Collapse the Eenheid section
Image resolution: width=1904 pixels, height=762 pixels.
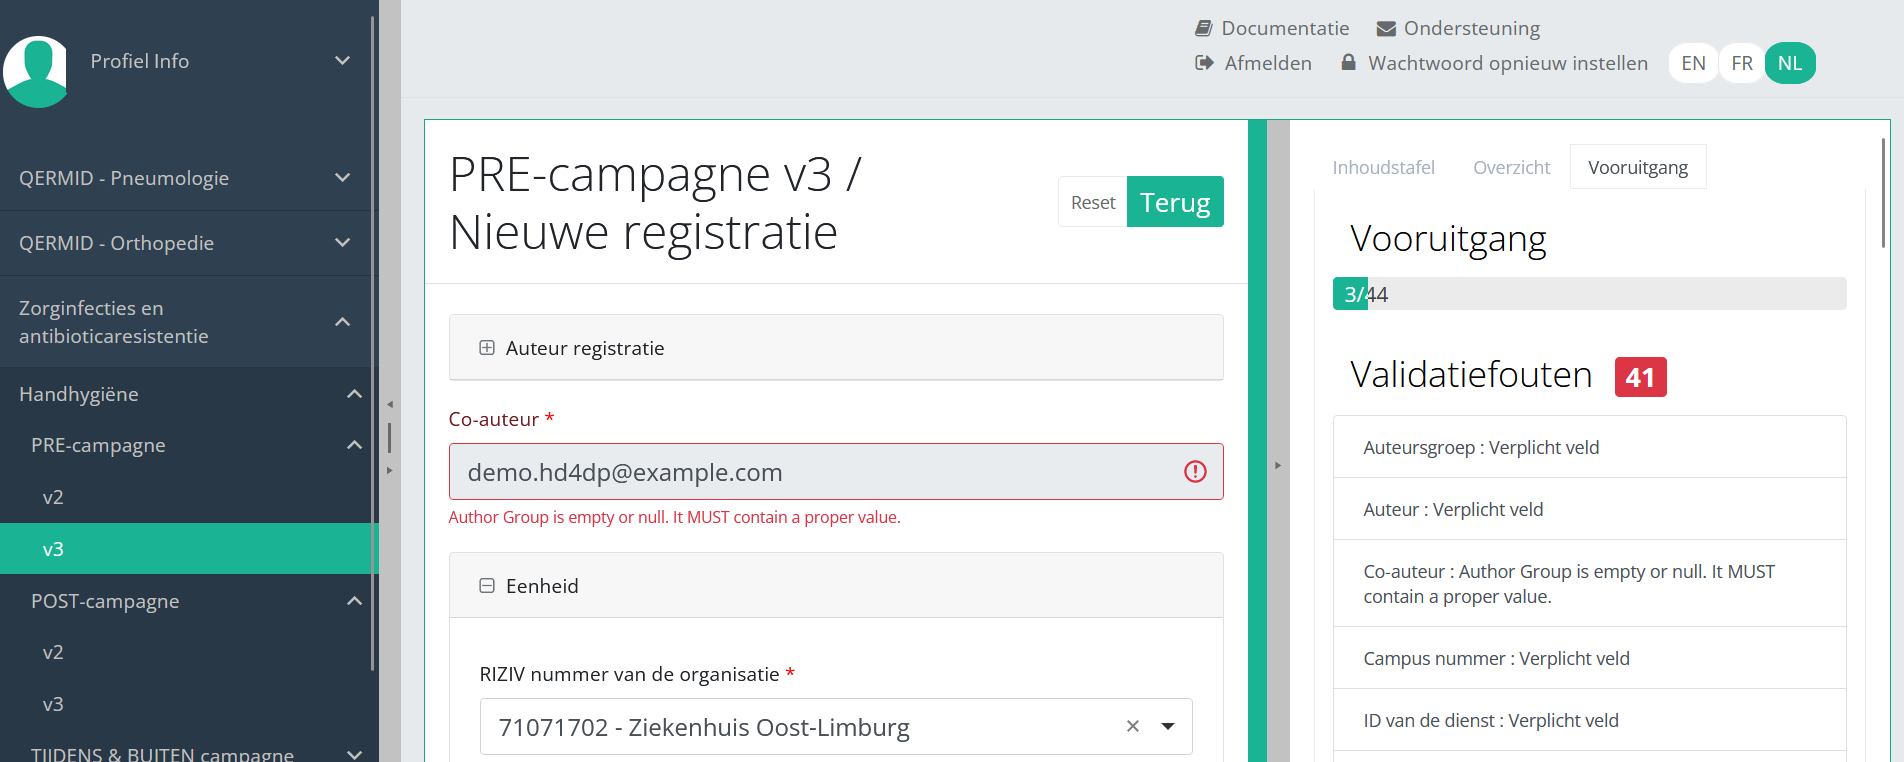coord(487,586)
